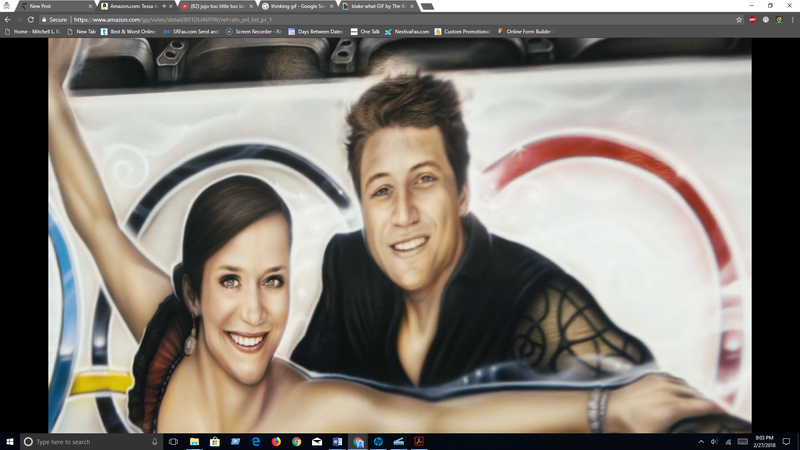Launch Google Chrome from the taskbar
800x450 pixels.
click(296, 441)
